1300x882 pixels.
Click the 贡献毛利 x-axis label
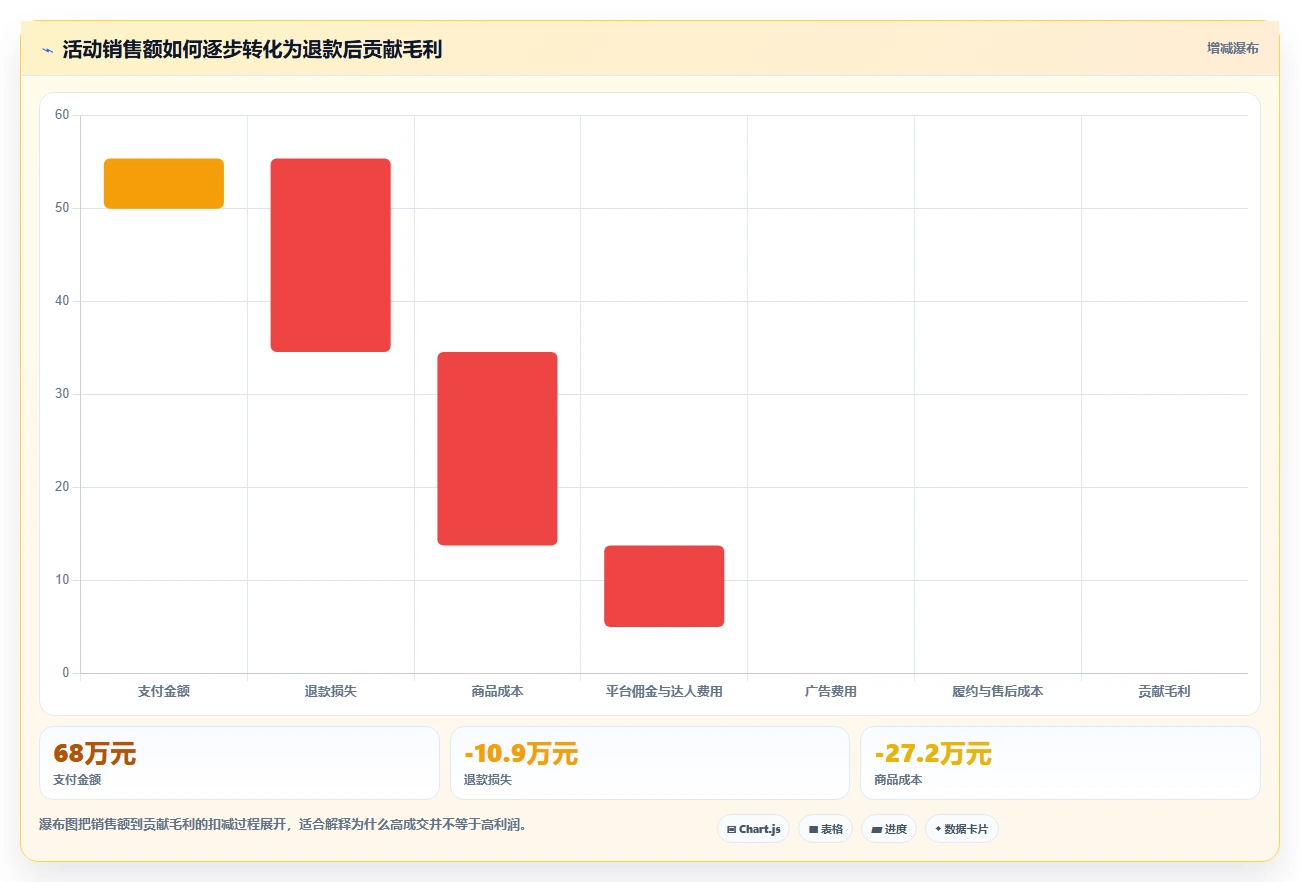point(1164,691)
